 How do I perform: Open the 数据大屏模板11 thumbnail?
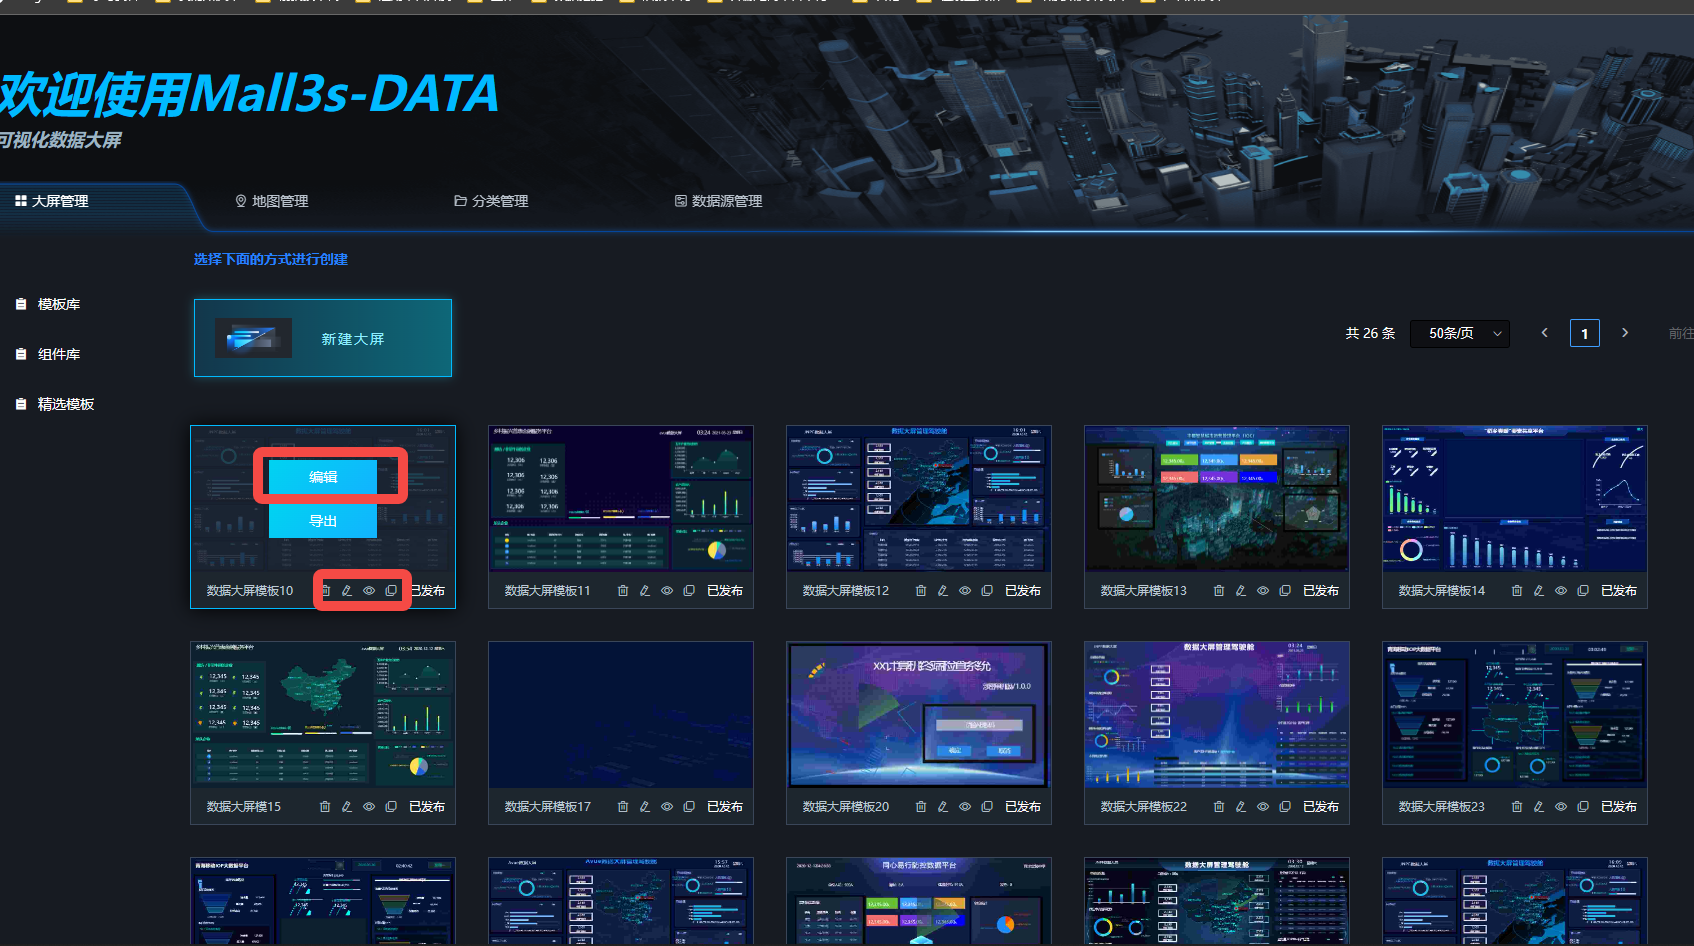(621, 499)
